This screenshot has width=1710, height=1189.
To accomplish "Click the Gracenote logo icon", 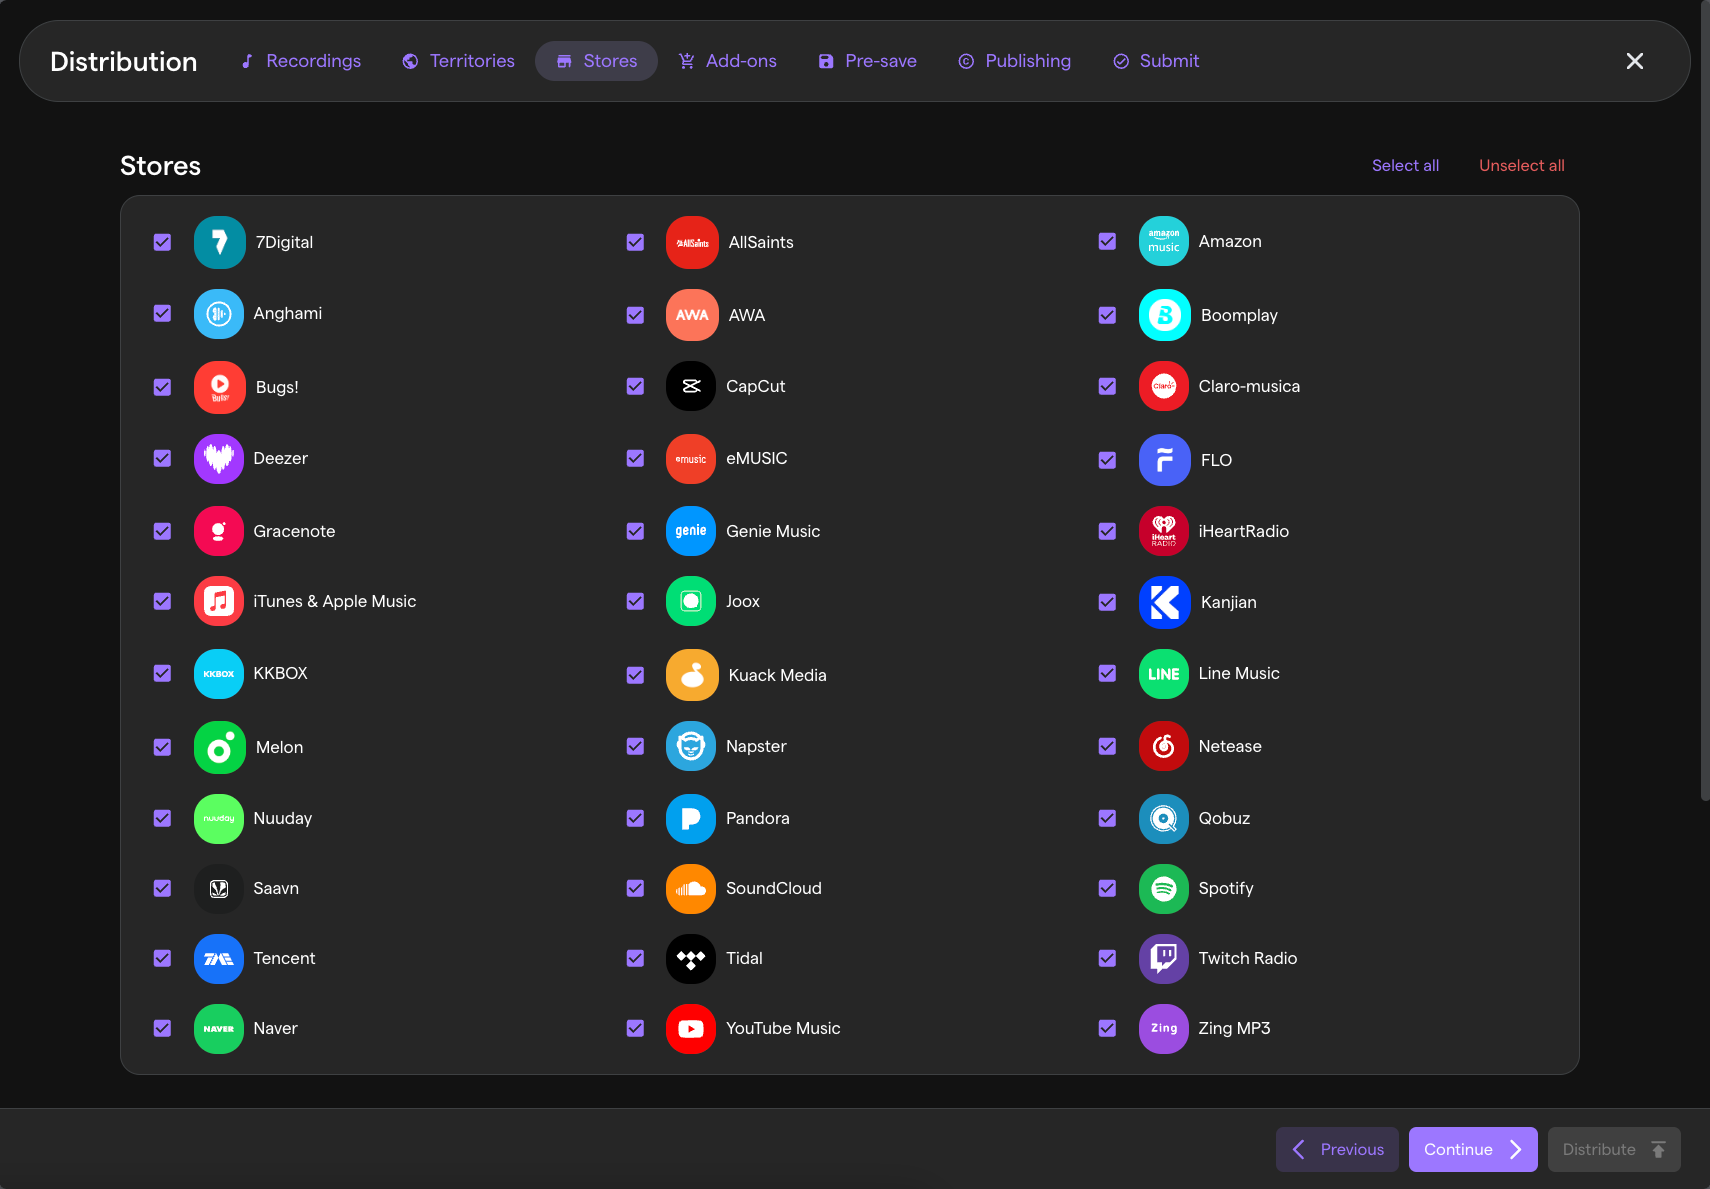I will point(219,531).
